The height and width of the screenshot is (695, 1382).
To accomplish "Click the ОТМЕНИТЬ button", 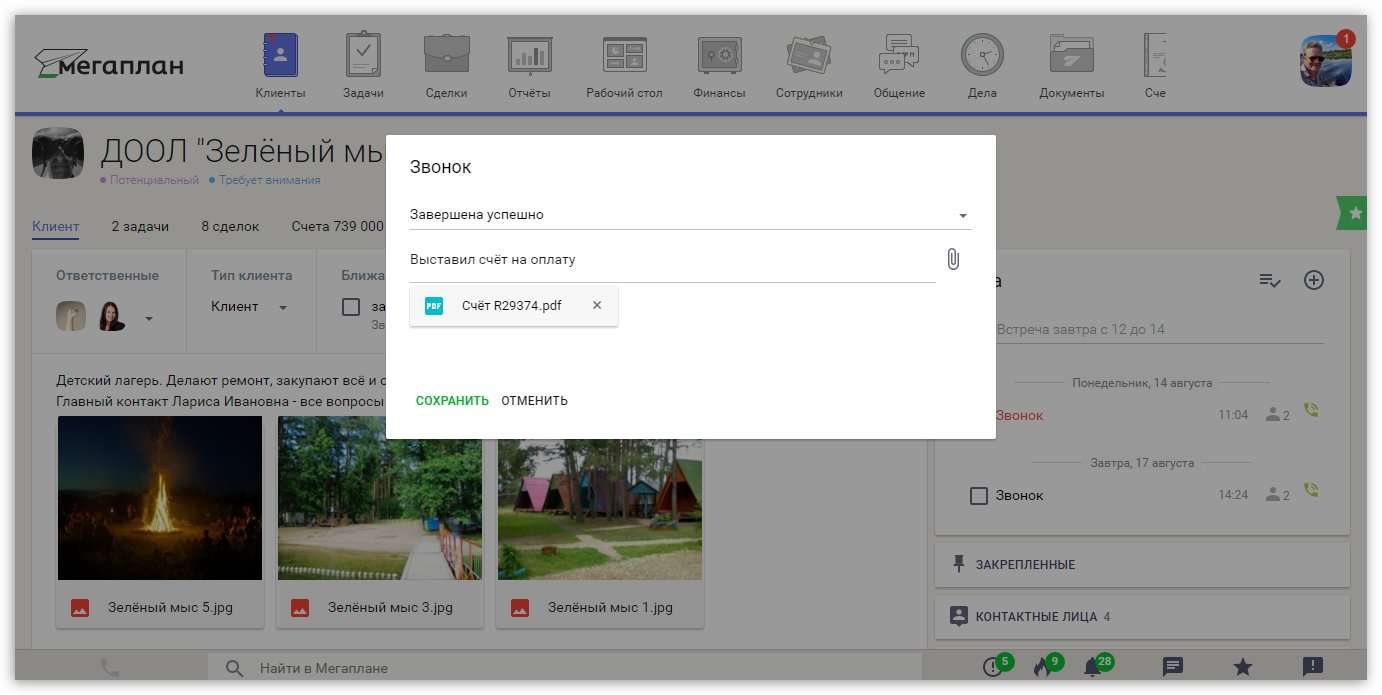I will pyautogui.click(x=534, y=401).
